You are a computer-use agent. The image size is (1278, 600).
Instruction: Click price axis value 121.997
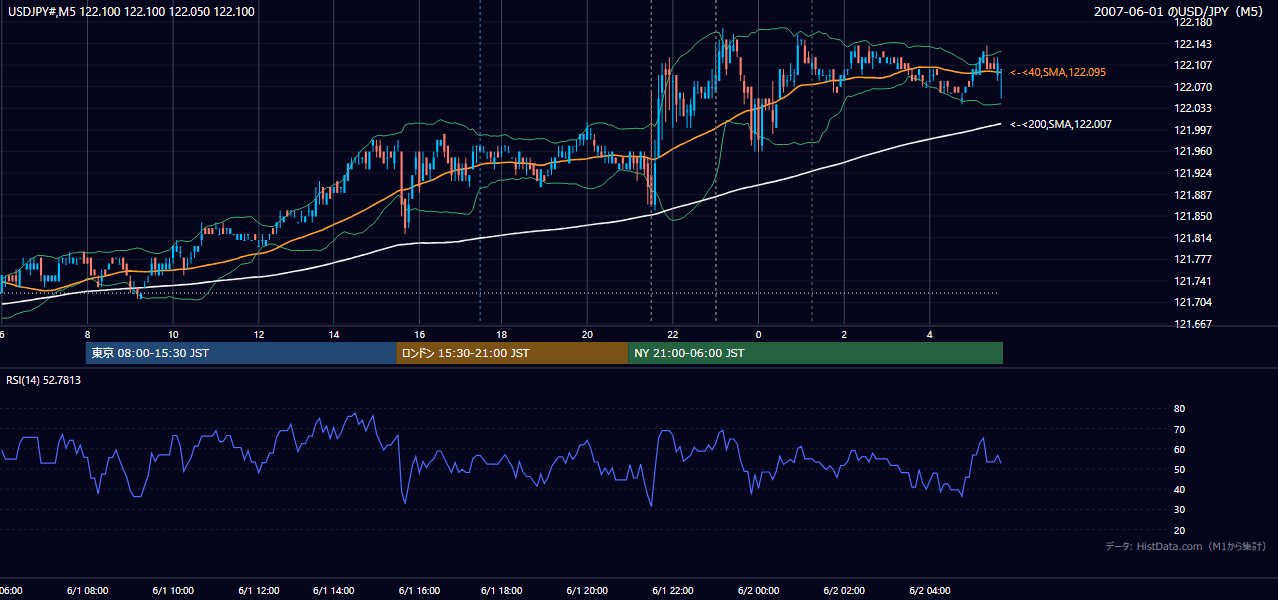pyautogui.click(x=1193, y=130)
